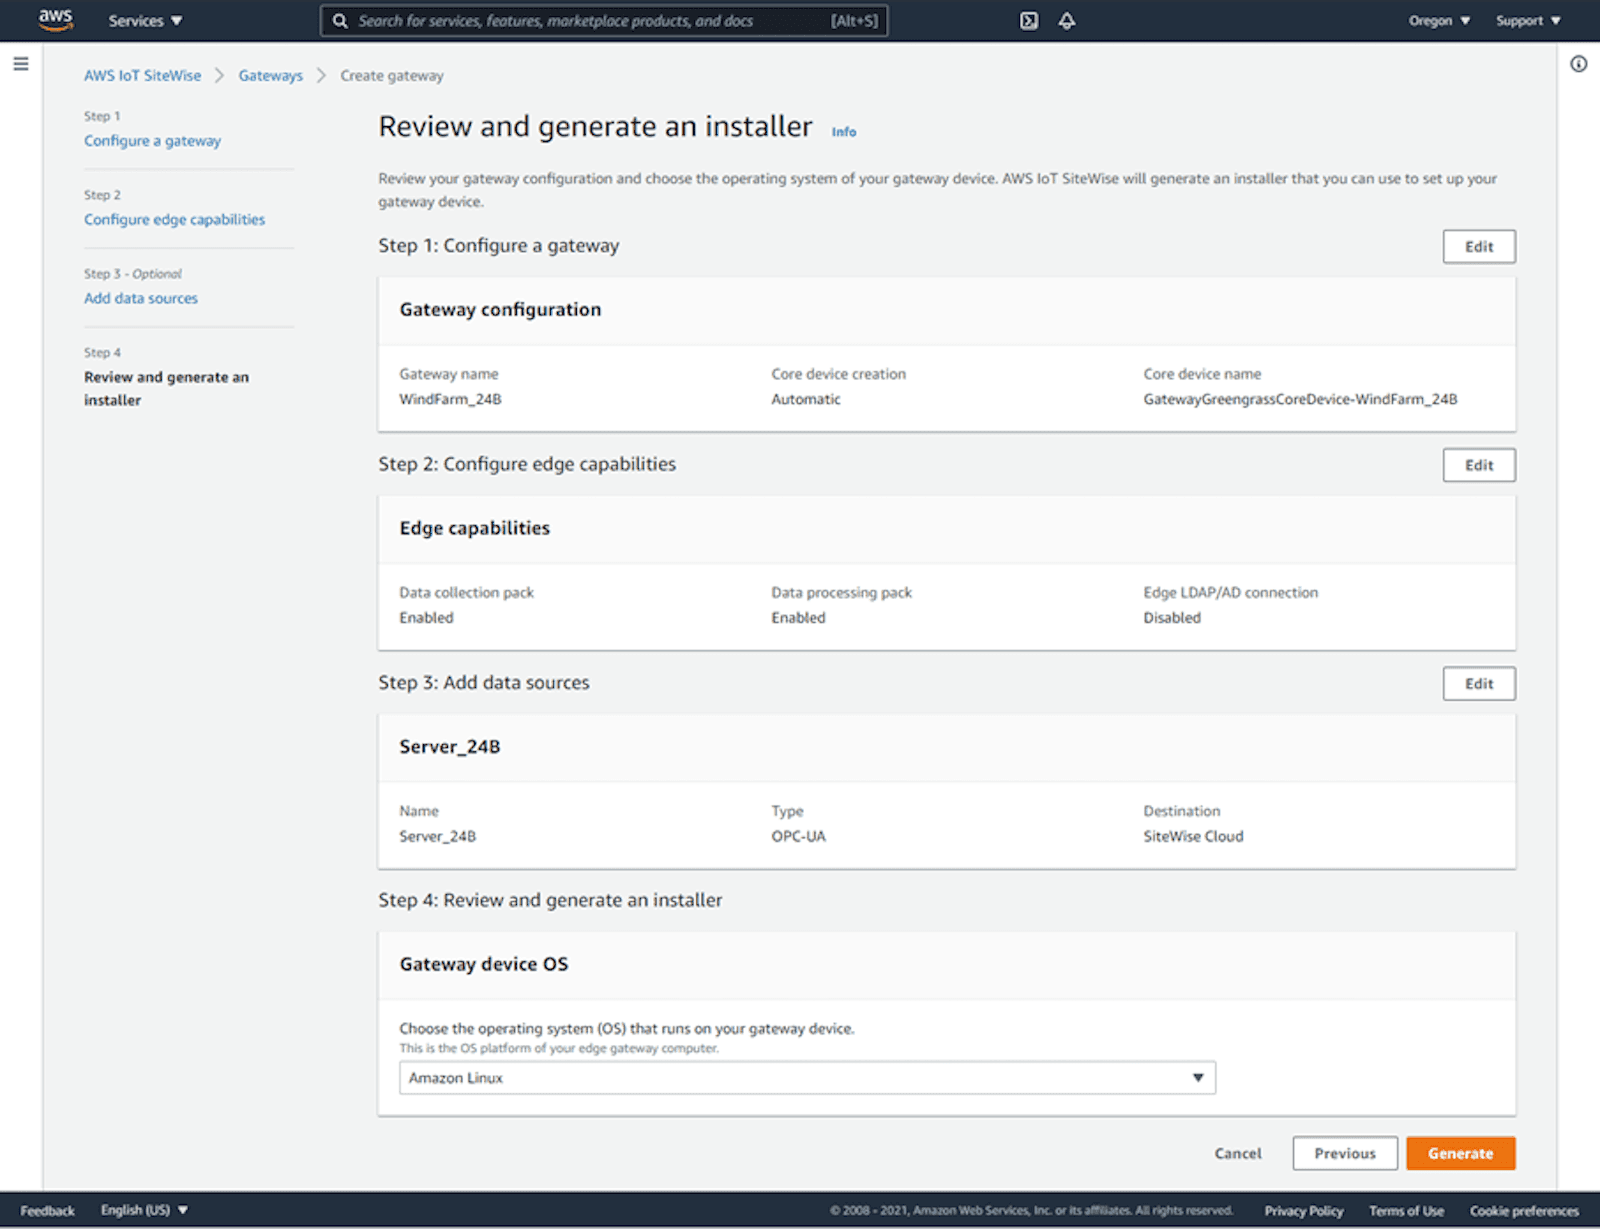Go to Step 1 Configure a gateway

coord(152,141)
